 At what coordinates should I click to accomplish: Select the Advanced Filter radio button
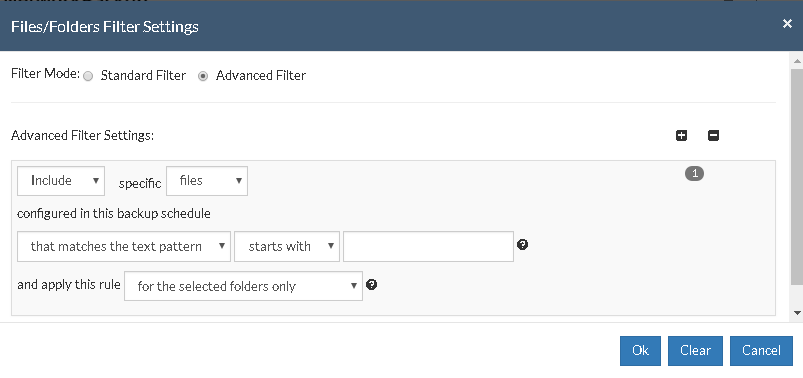tap(203, 76)
